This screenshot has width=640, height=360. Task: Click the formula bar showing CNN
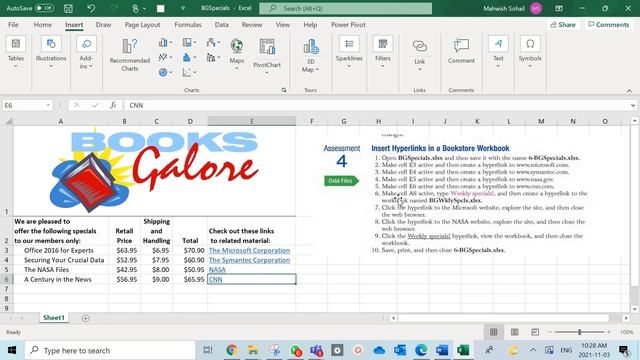click(378, 105)
